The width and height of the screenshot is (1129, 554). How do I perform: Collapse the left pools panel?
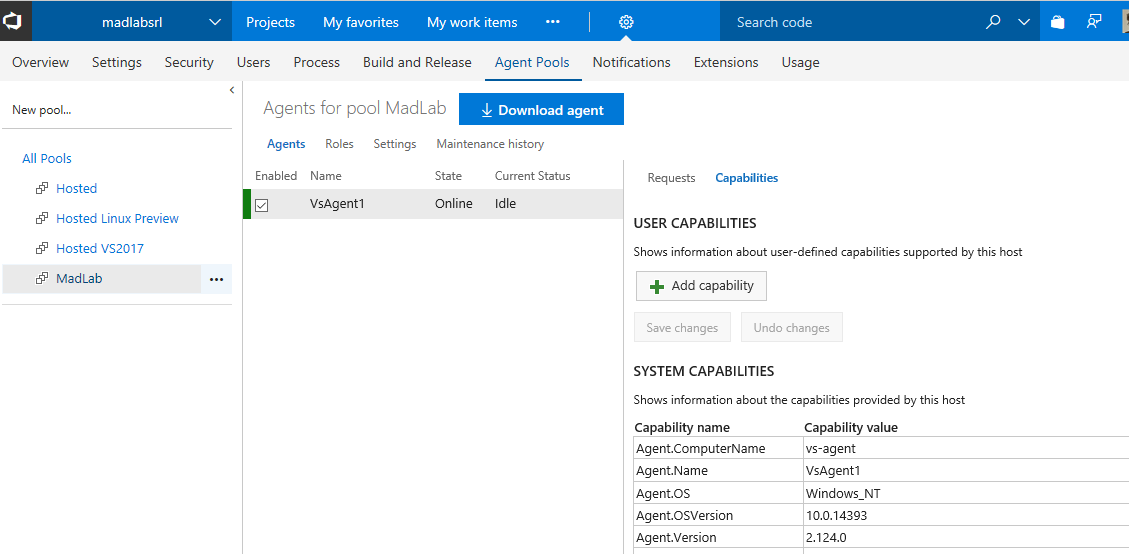[x=232, y=90]
